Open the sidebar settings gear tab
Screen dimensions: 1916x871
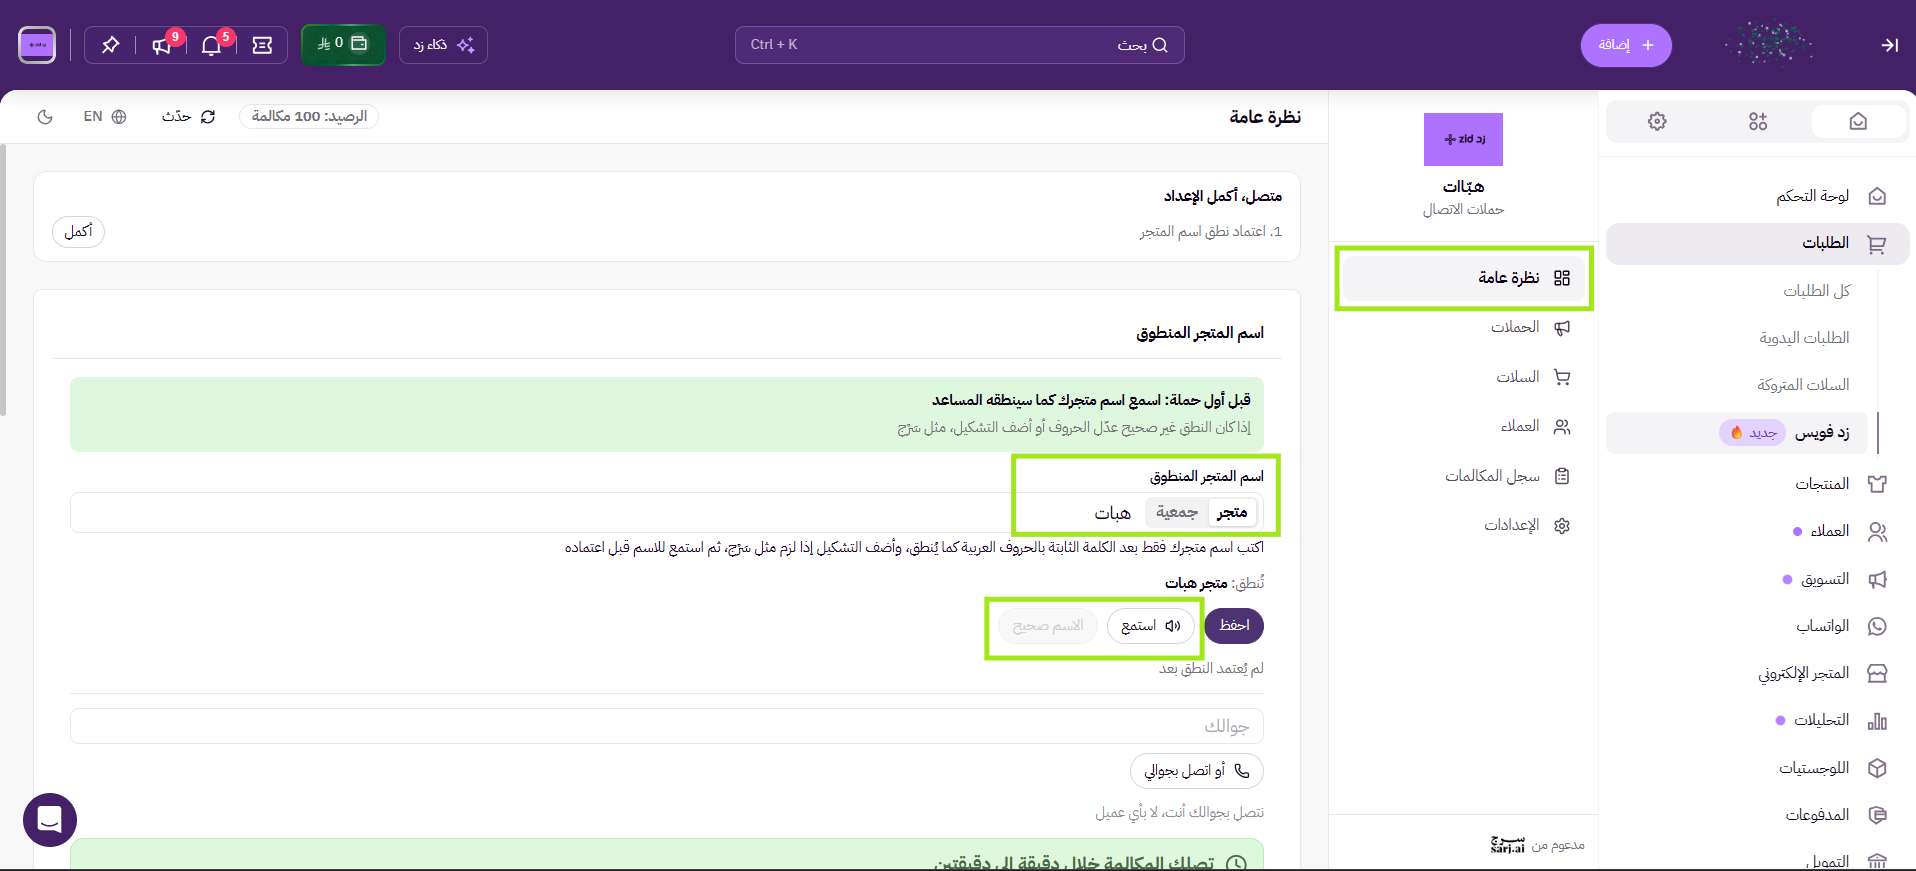coord(1657,121)
